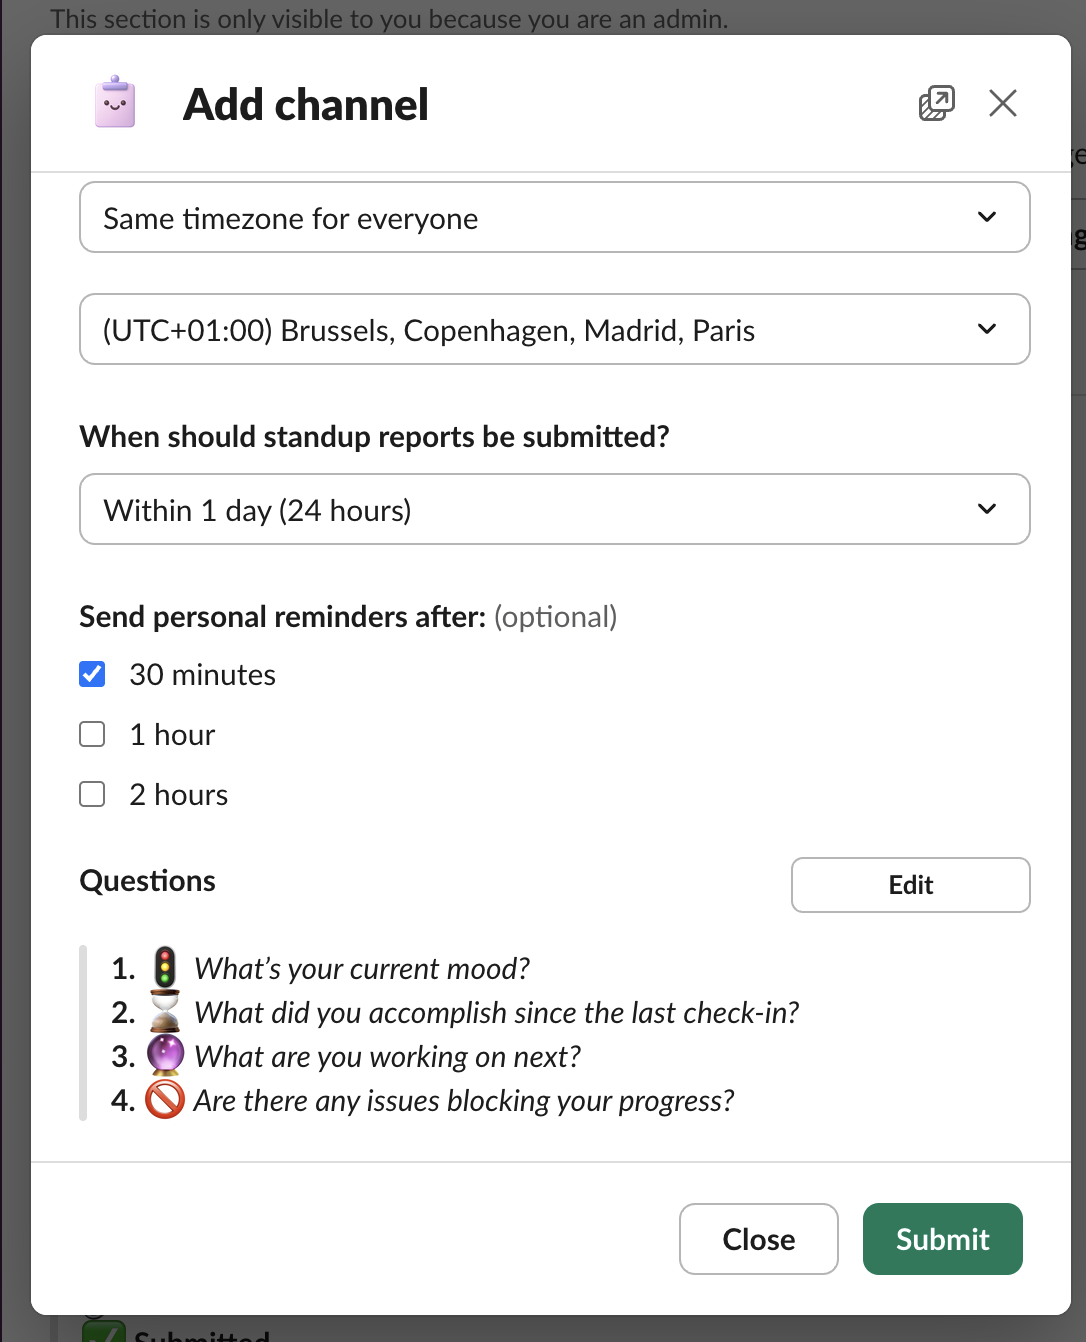This screenshot has height=1342, width=1086.
Task: Open modal in new window icon
Action: 936,103
